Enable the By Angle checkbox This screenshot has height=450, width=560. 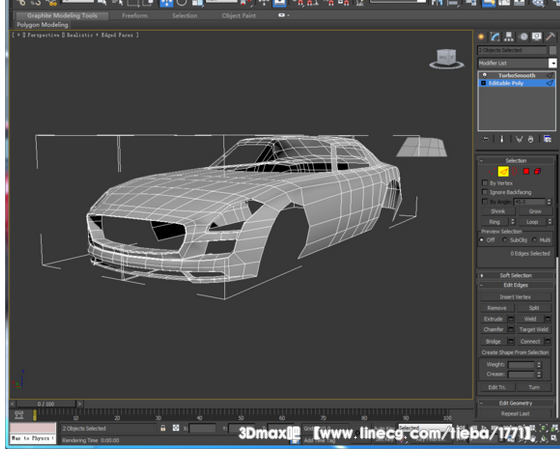(485, 202)
